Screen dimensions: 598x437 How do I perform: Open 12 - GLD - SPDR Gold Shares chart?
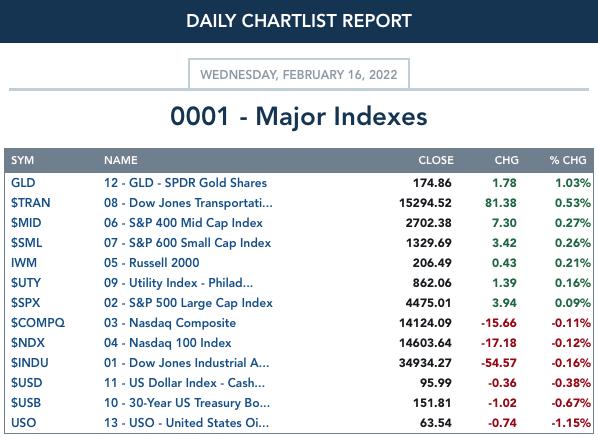[x=185, y=183]
